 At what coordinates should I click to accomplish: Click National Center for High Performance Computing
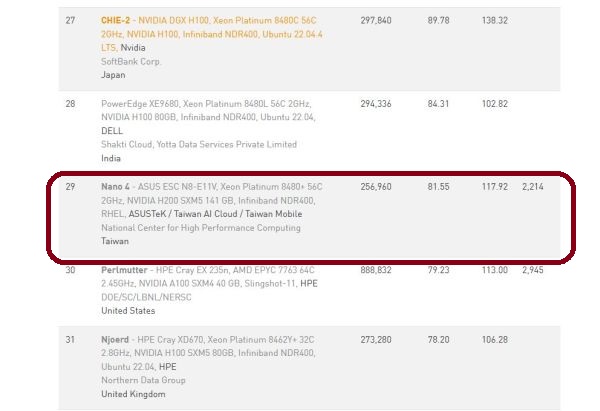[201, 228]
